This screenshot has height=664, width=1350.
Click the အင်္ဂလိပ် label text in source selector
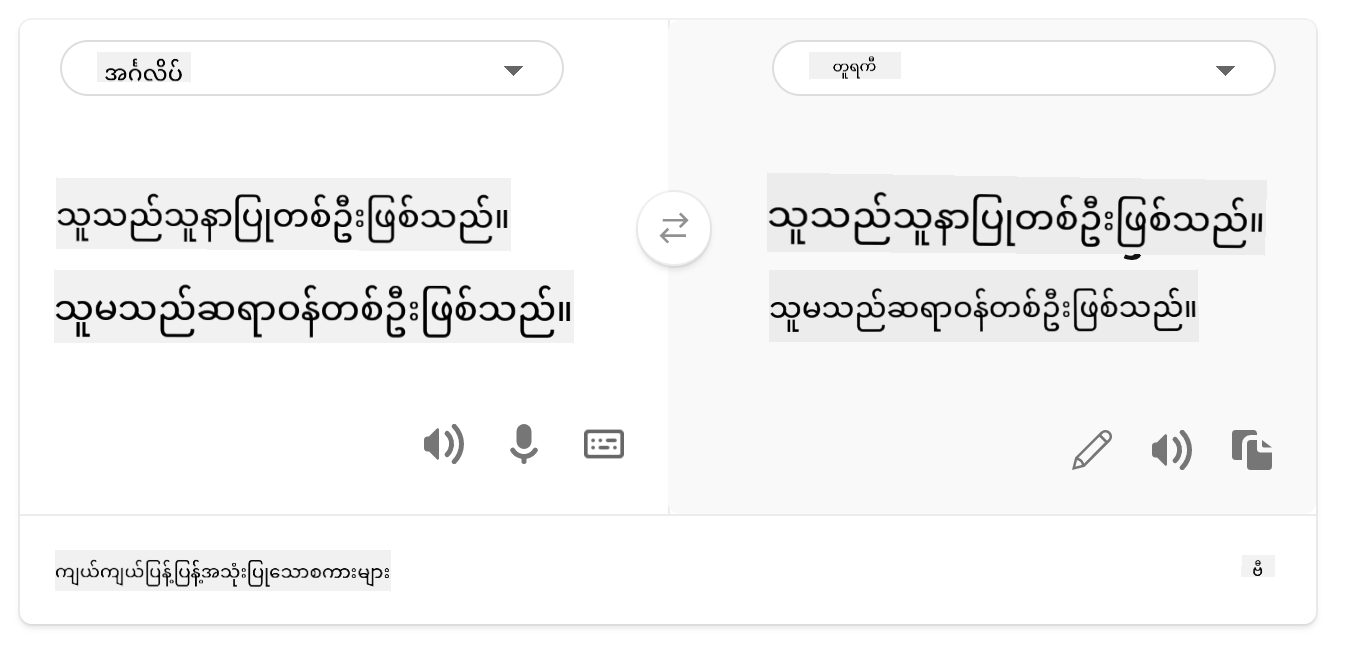pos(145,70)
